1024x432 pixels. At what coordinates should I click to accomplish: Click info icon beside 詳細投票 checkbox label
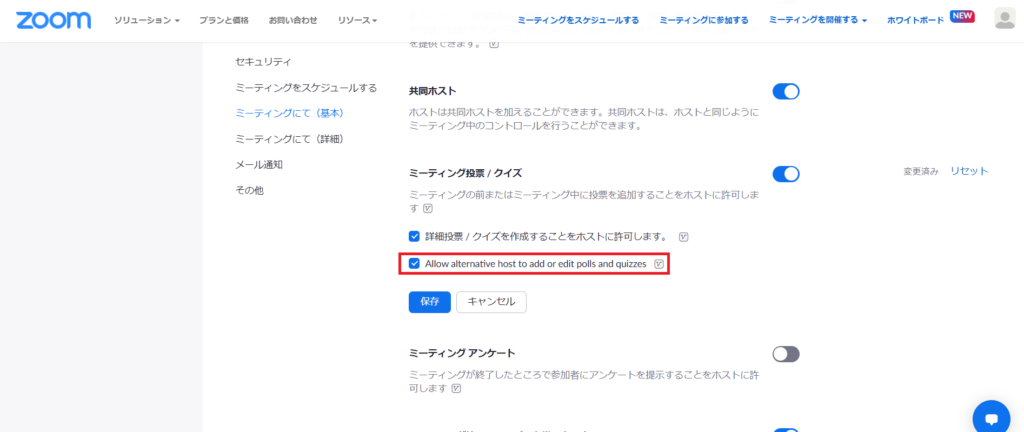click(684, 237)
